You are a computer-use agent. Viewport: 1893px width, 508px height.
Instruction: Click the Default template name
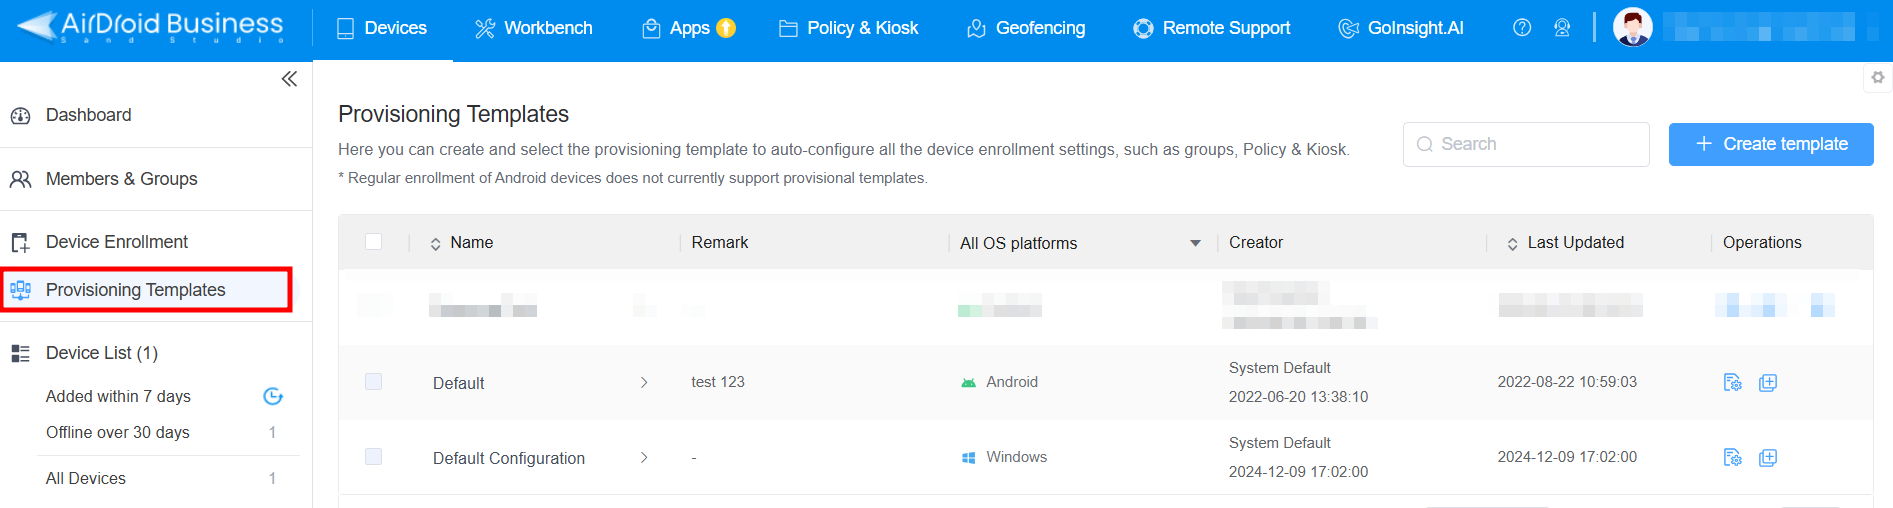458,383
